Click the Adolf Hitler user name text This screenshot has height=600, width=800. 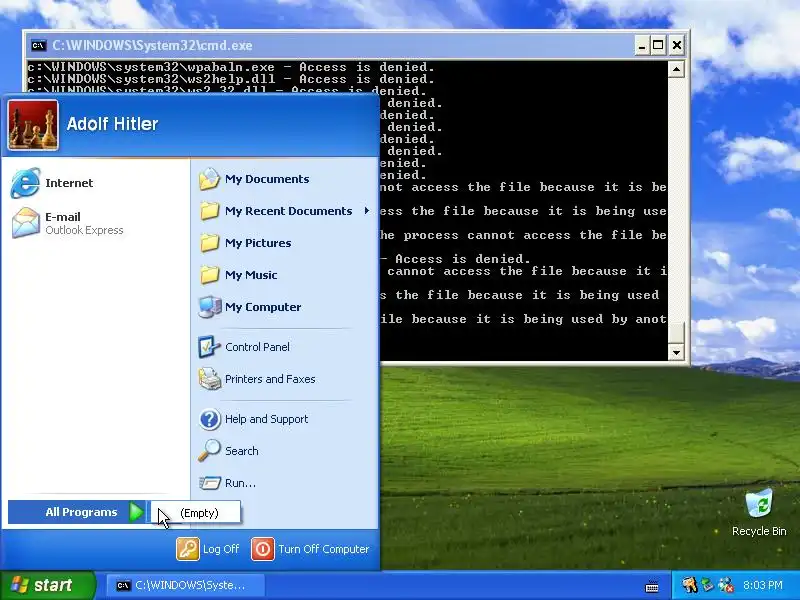pos(112,124)
